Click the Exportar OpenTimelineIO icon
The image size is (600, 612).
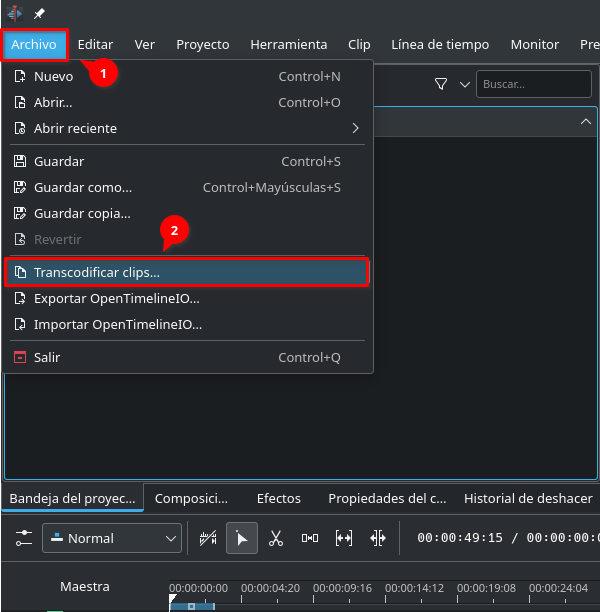[20, 298]
